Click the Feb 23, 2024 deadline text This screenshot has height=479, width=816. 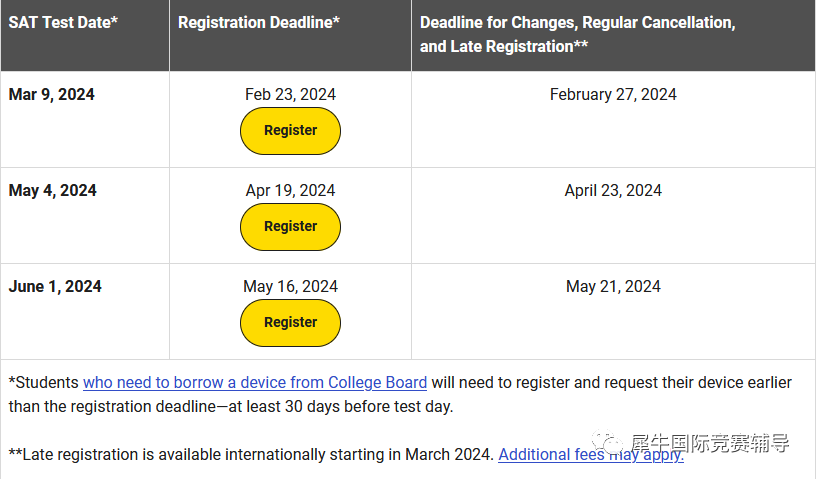click(290, 95)
